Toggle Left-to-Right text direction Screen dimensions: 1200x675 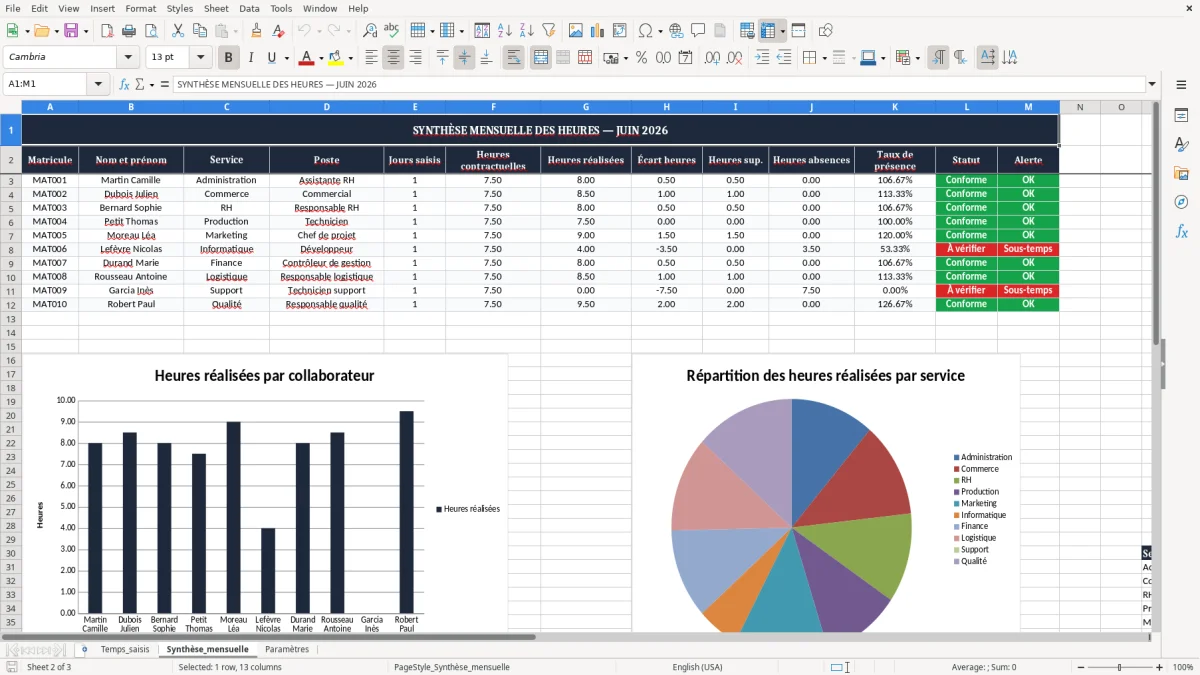[938, 58]
